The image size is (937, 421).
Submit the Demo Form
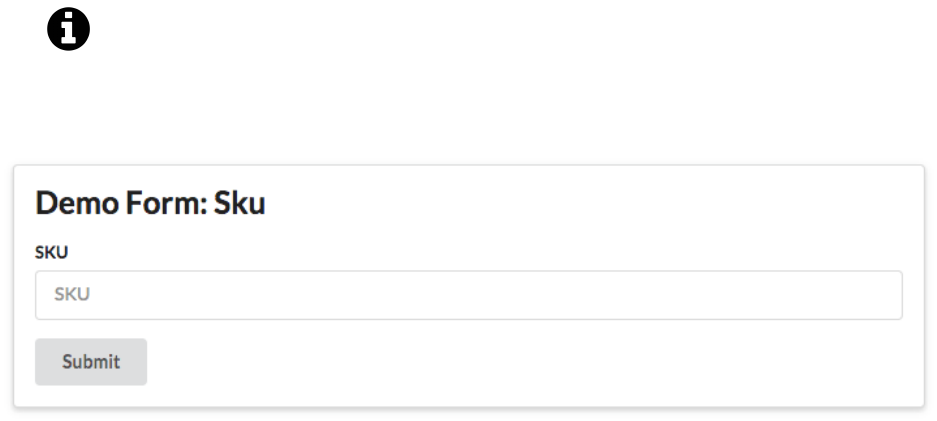click(x=91, y=362)
